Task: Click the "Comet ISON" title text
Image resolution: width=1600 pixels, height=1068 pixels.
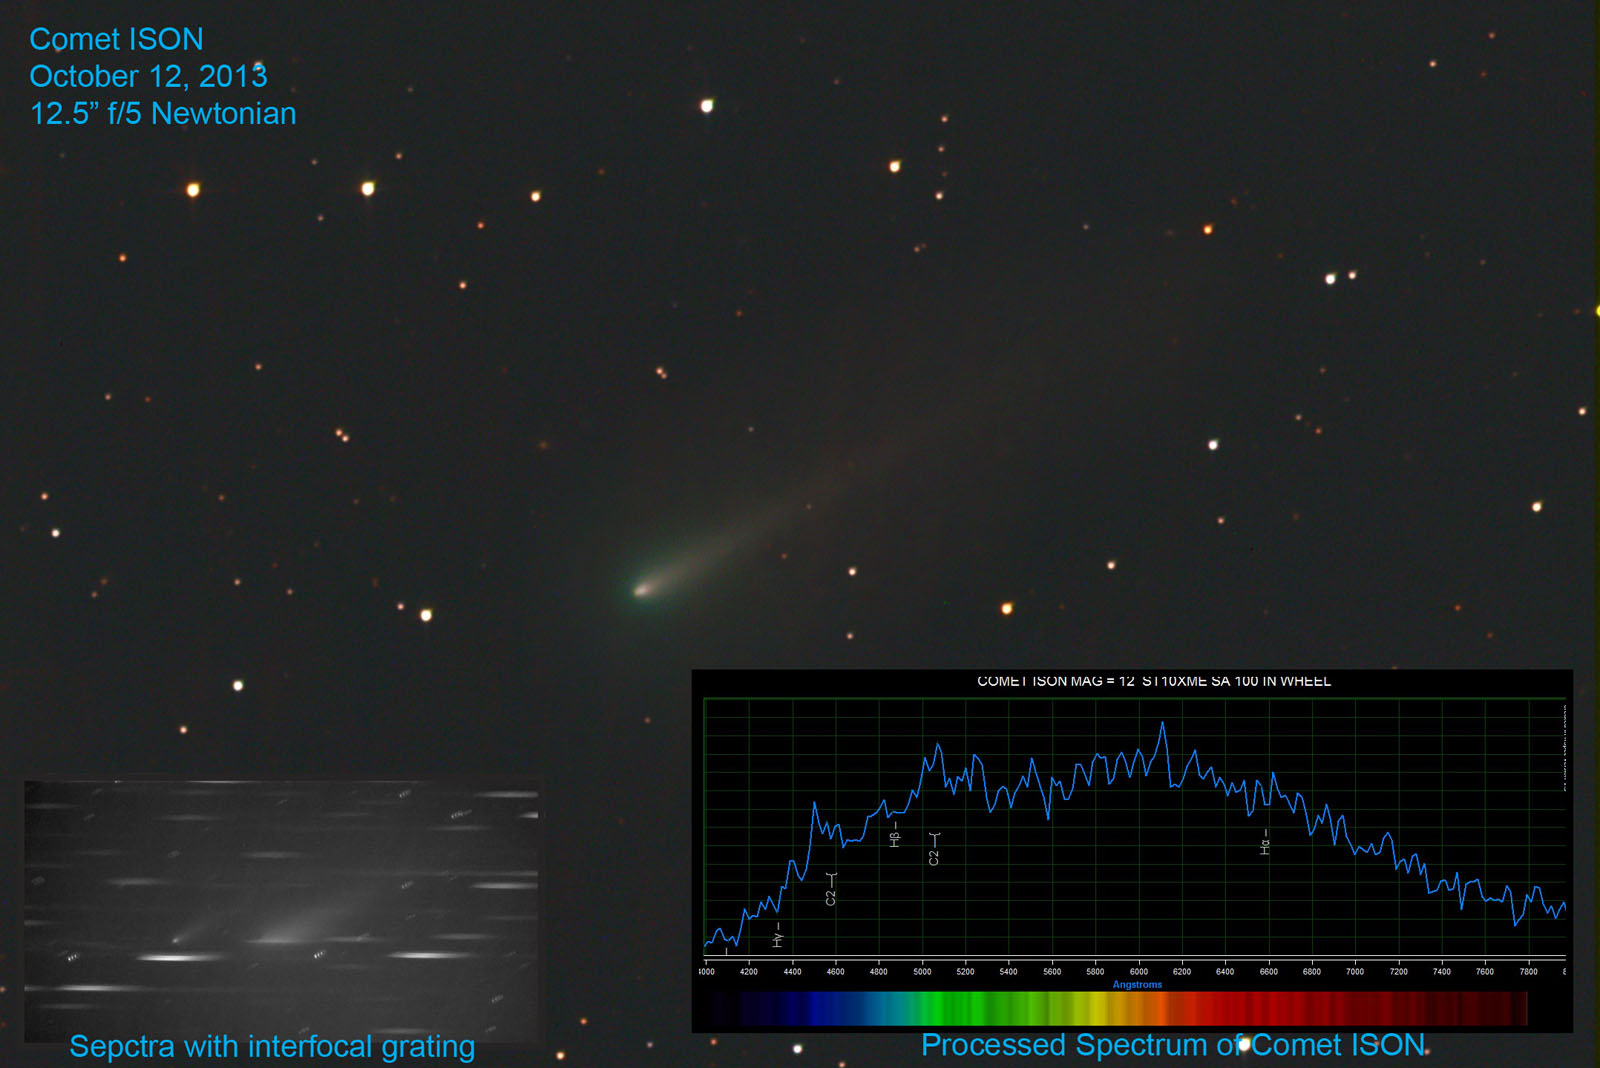Action: coord(116,39)
